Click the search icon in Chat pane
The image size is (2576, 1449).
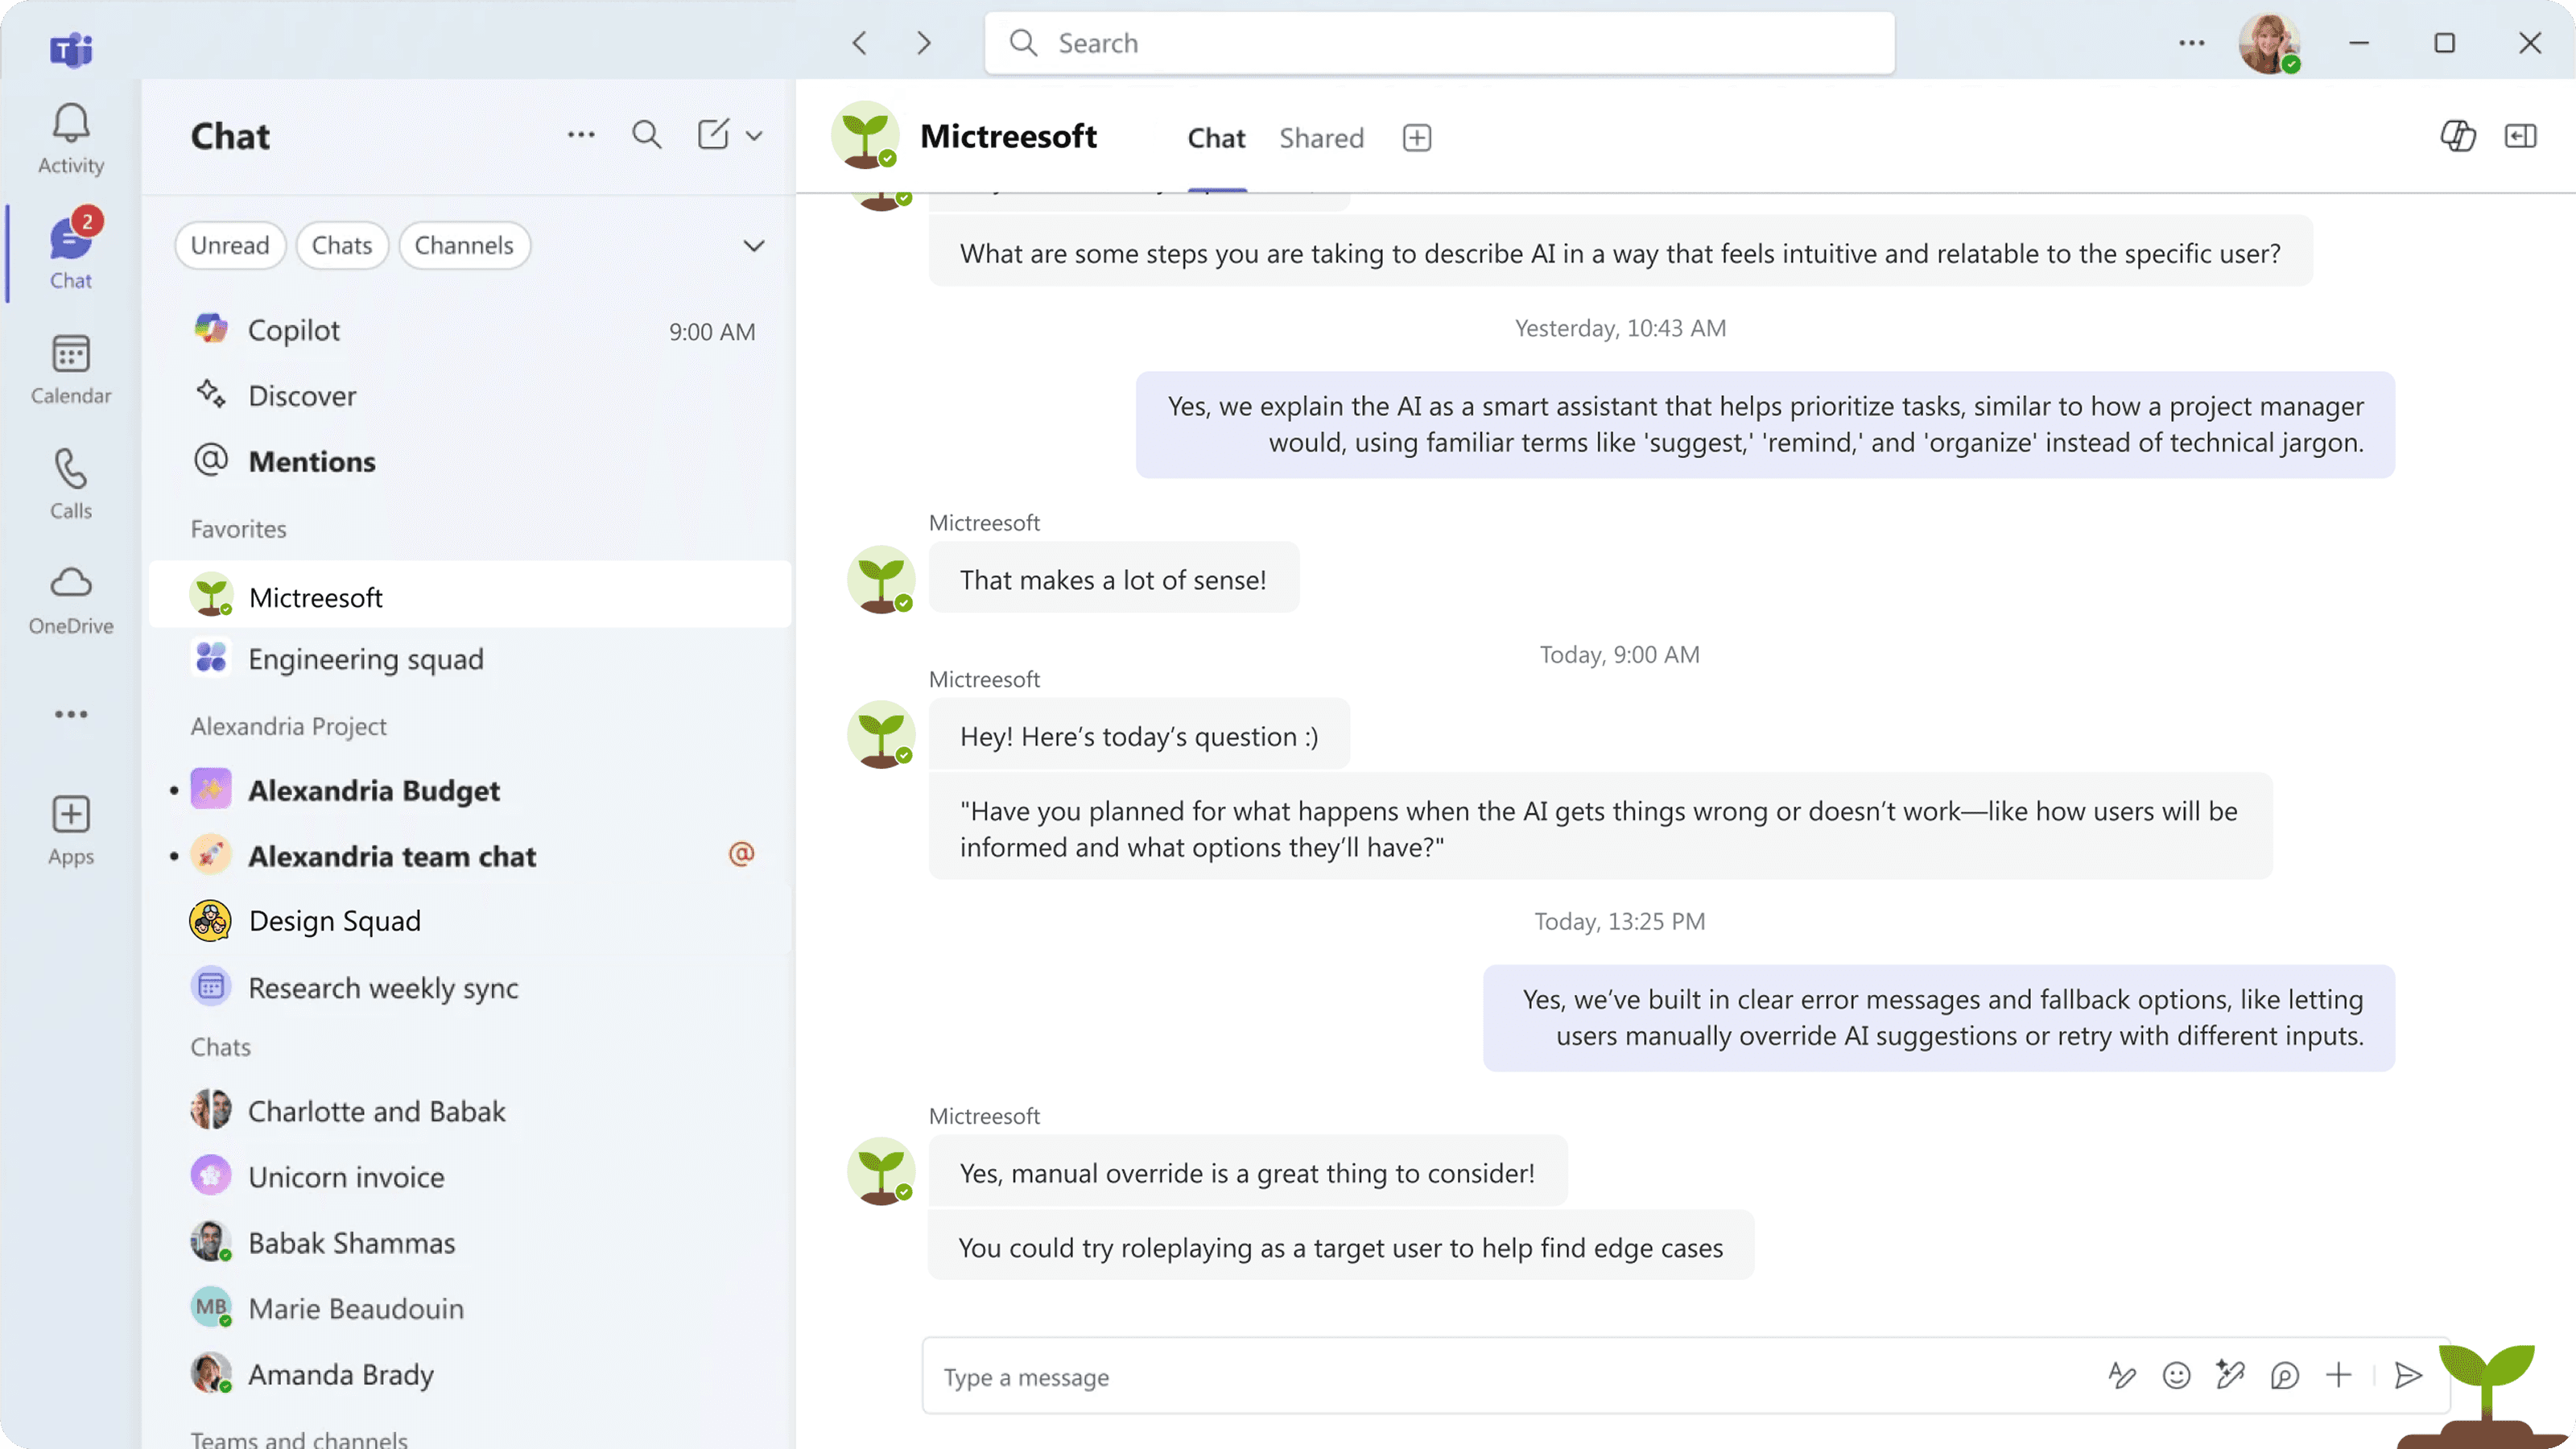(x=646, y=135)
